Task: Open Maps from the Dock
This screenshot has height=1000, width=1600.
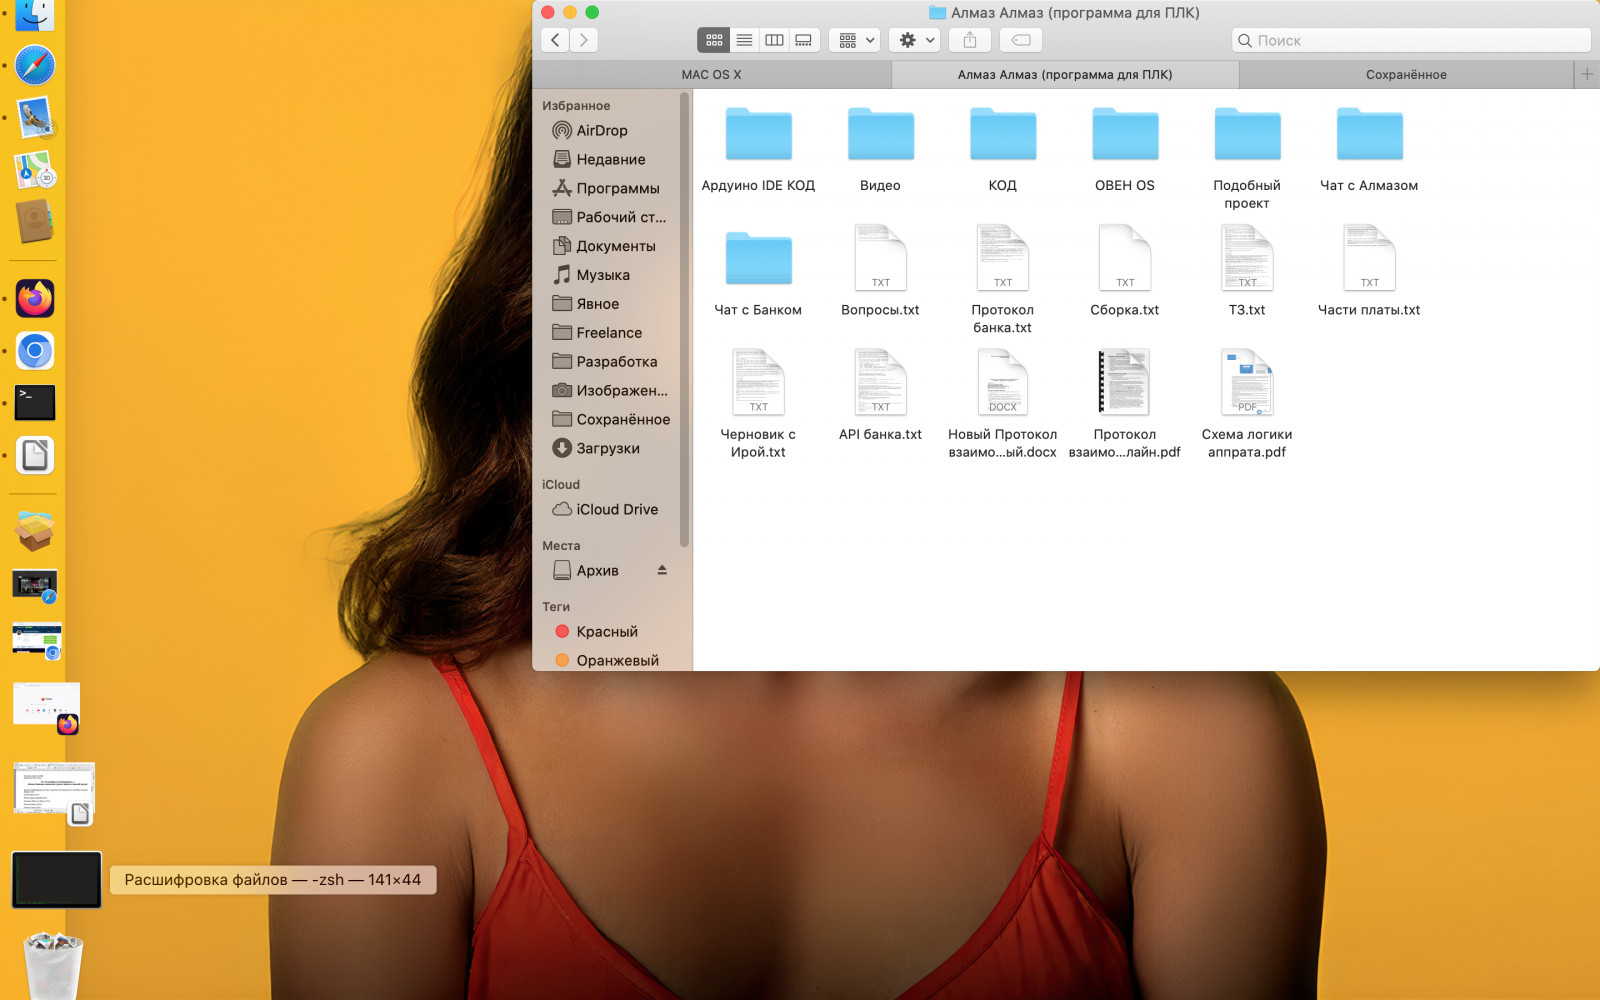Action: (x=35, y=170)
